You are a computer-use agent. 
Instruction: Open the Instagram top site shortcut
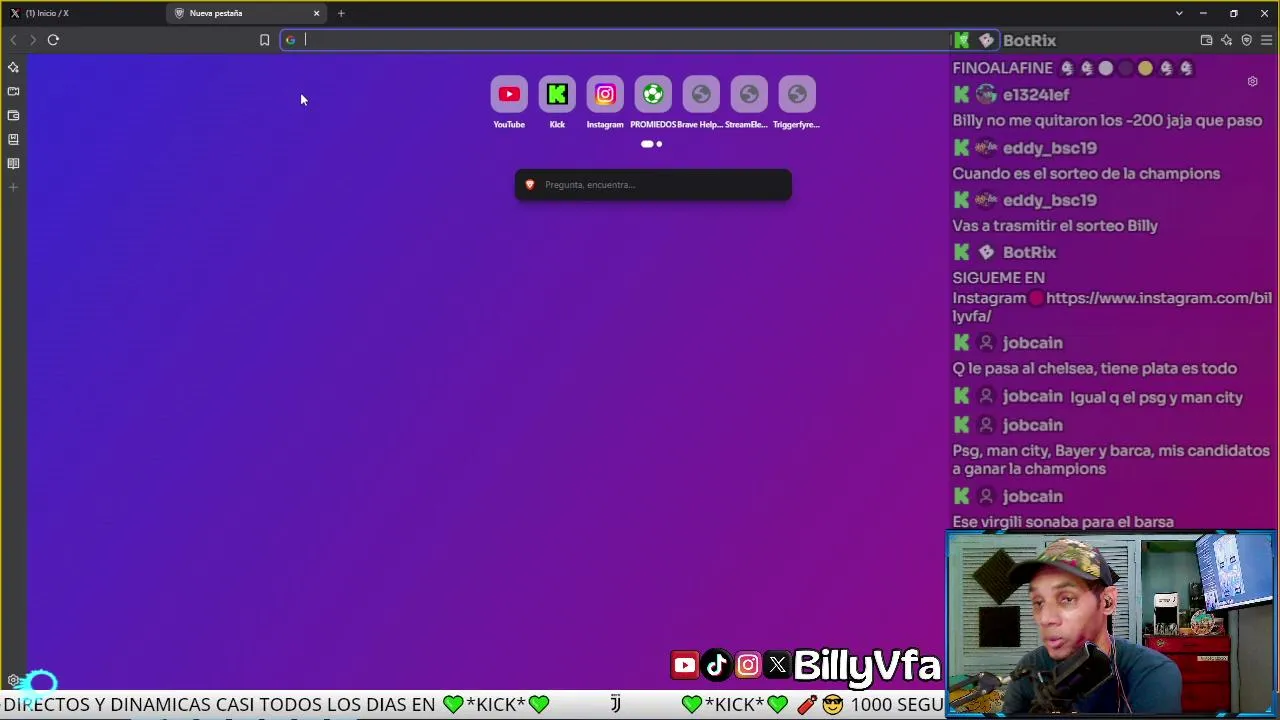(605, 102)
